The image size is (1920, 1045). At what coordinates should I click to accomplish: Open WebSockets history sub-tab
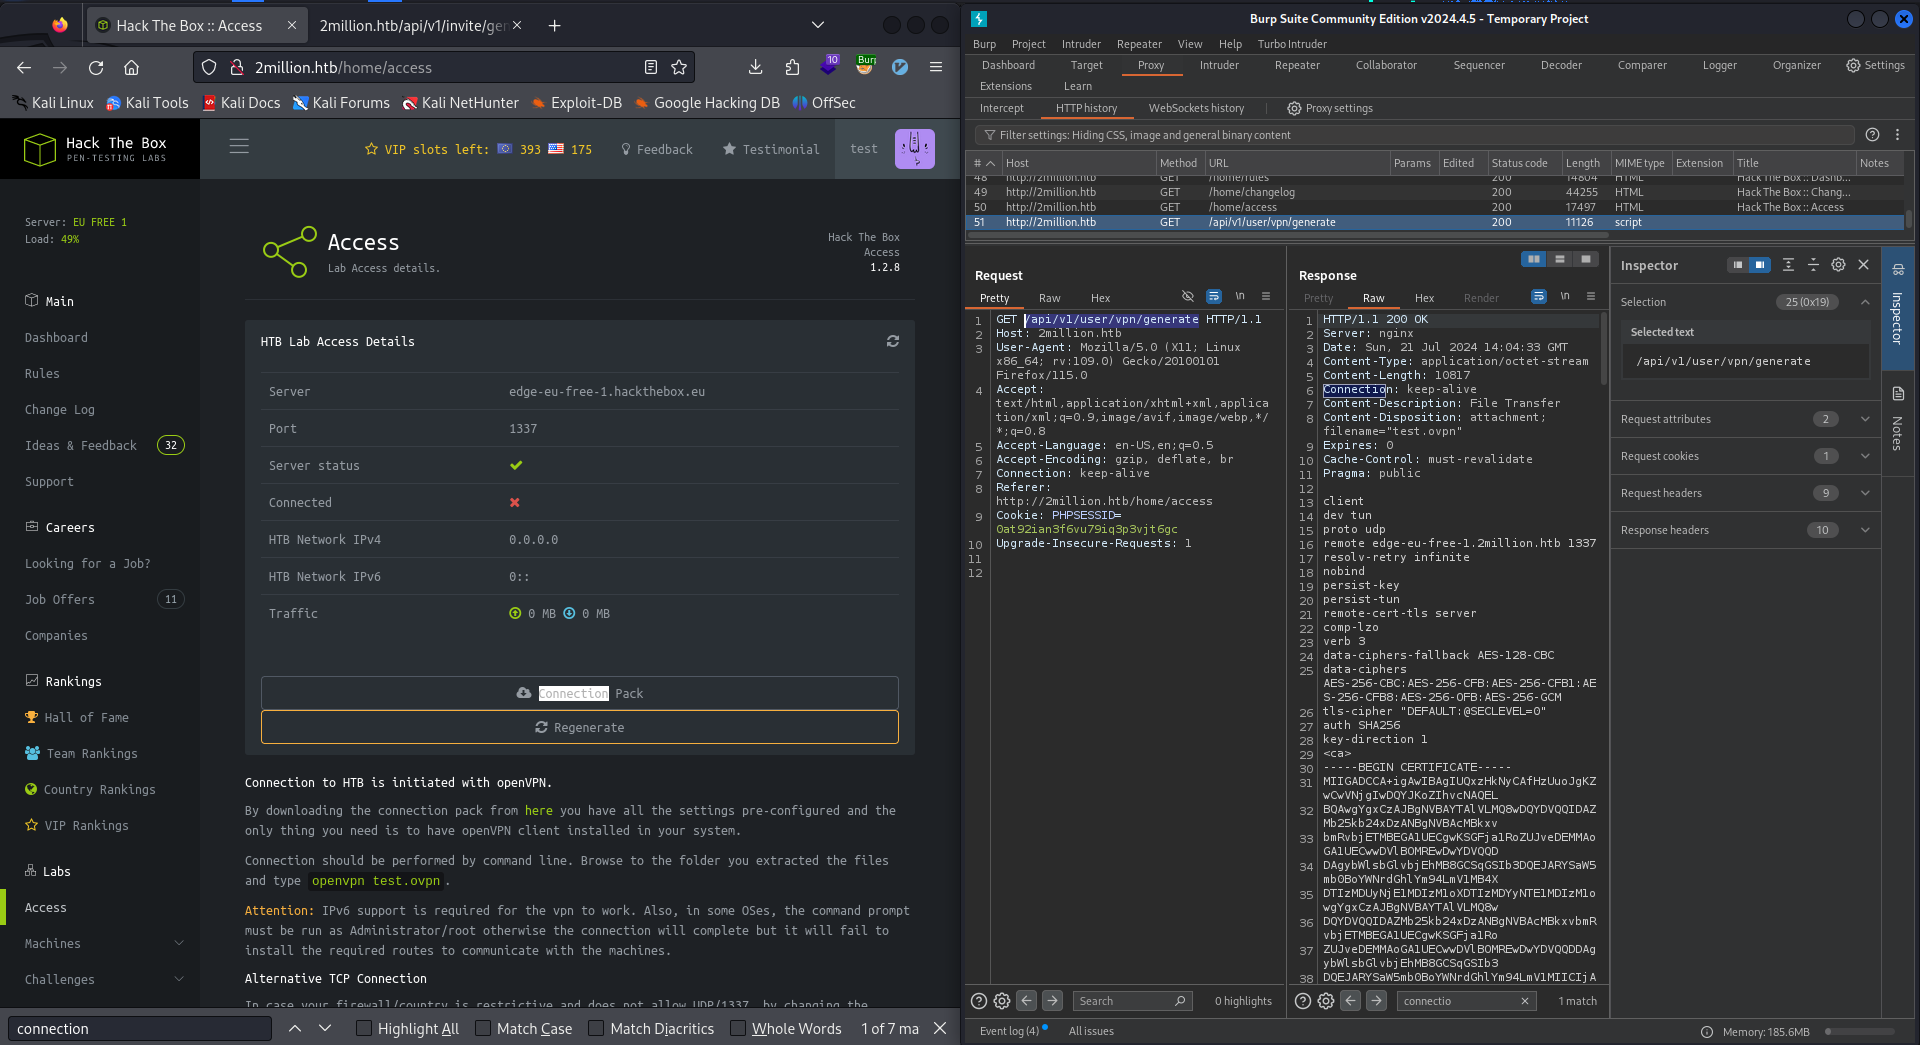1196,108
